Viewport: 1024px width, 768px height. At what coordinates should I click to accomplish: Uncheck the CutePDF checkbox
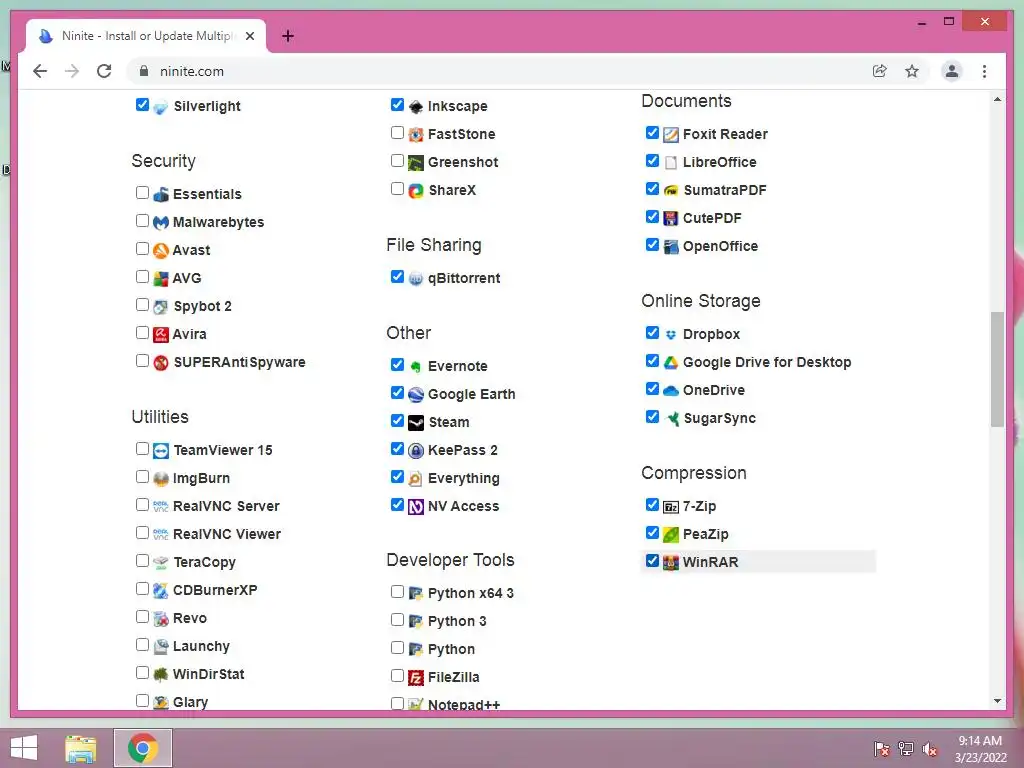652,217
